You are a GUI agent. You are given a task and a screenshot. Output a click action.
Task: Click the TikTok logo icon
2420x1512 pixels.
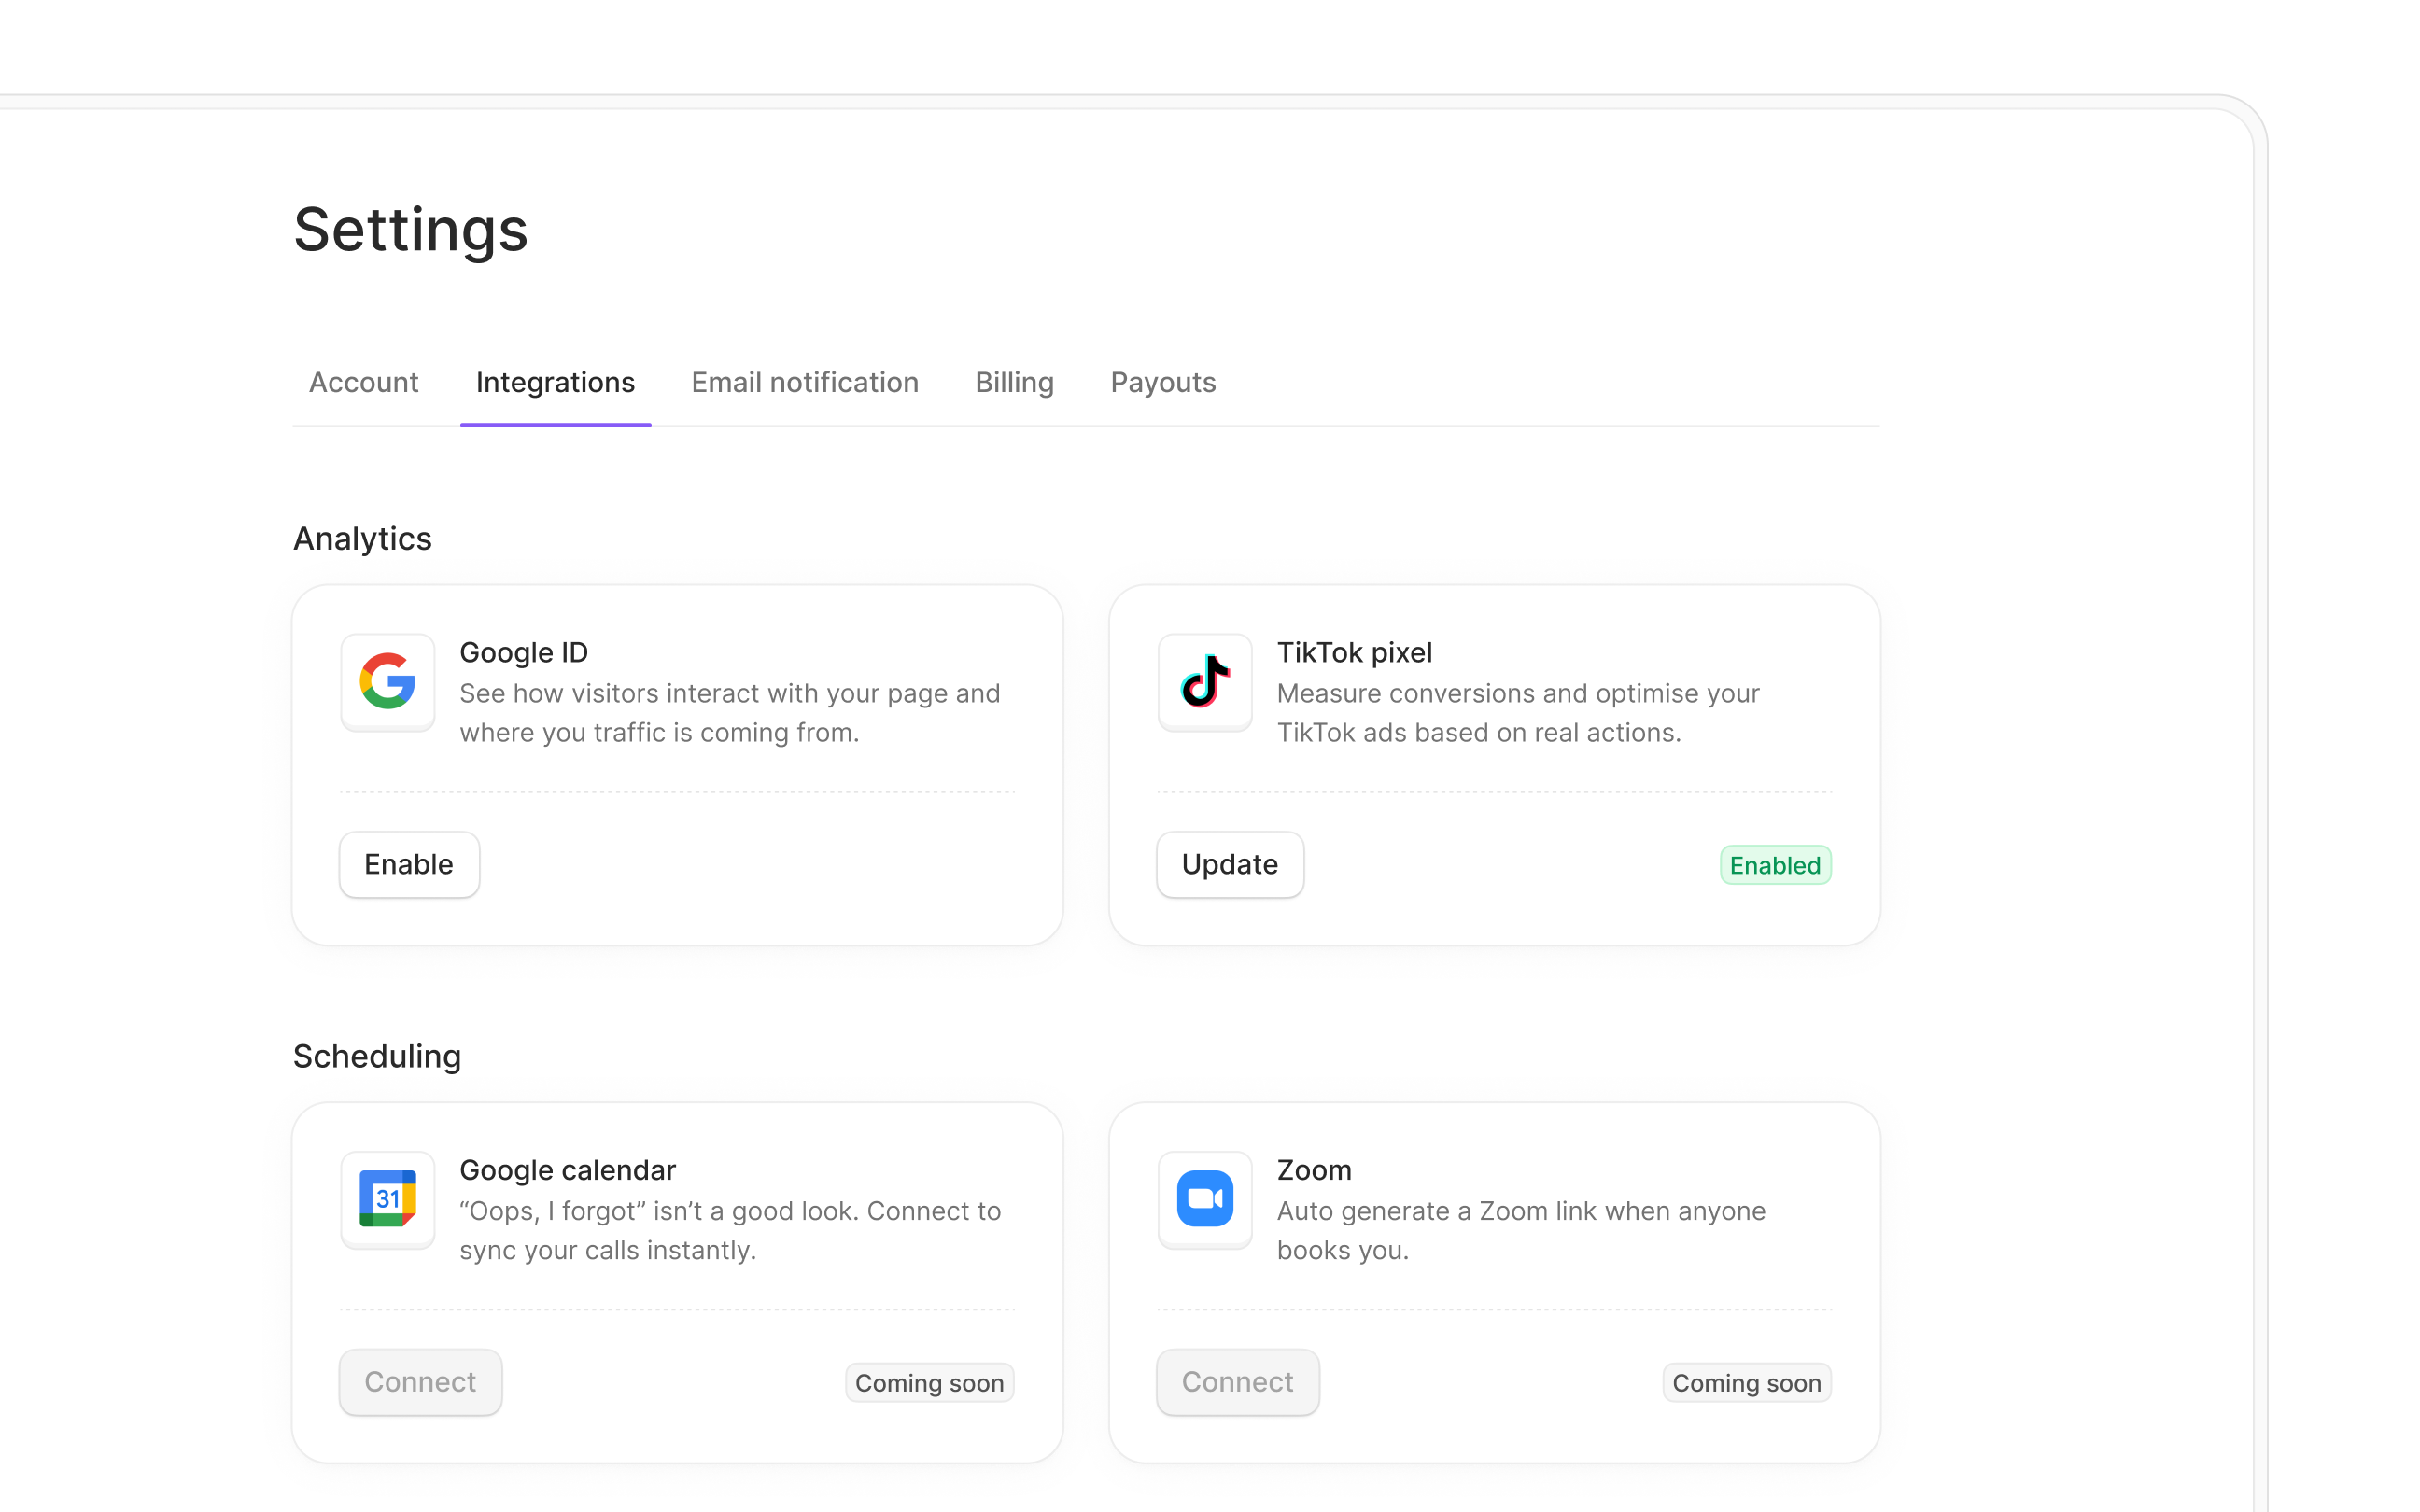(x=1204, y=681)
